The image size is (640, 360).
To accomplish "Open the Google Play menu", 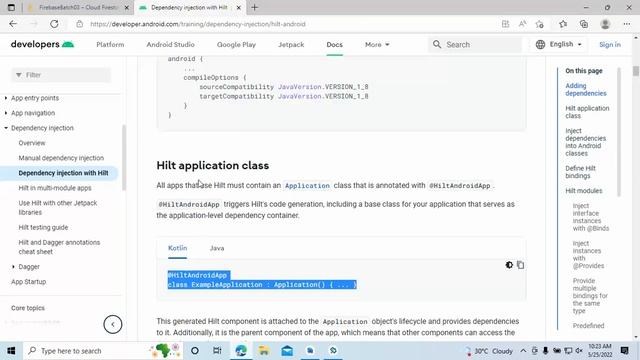I will tap(236, 44).
